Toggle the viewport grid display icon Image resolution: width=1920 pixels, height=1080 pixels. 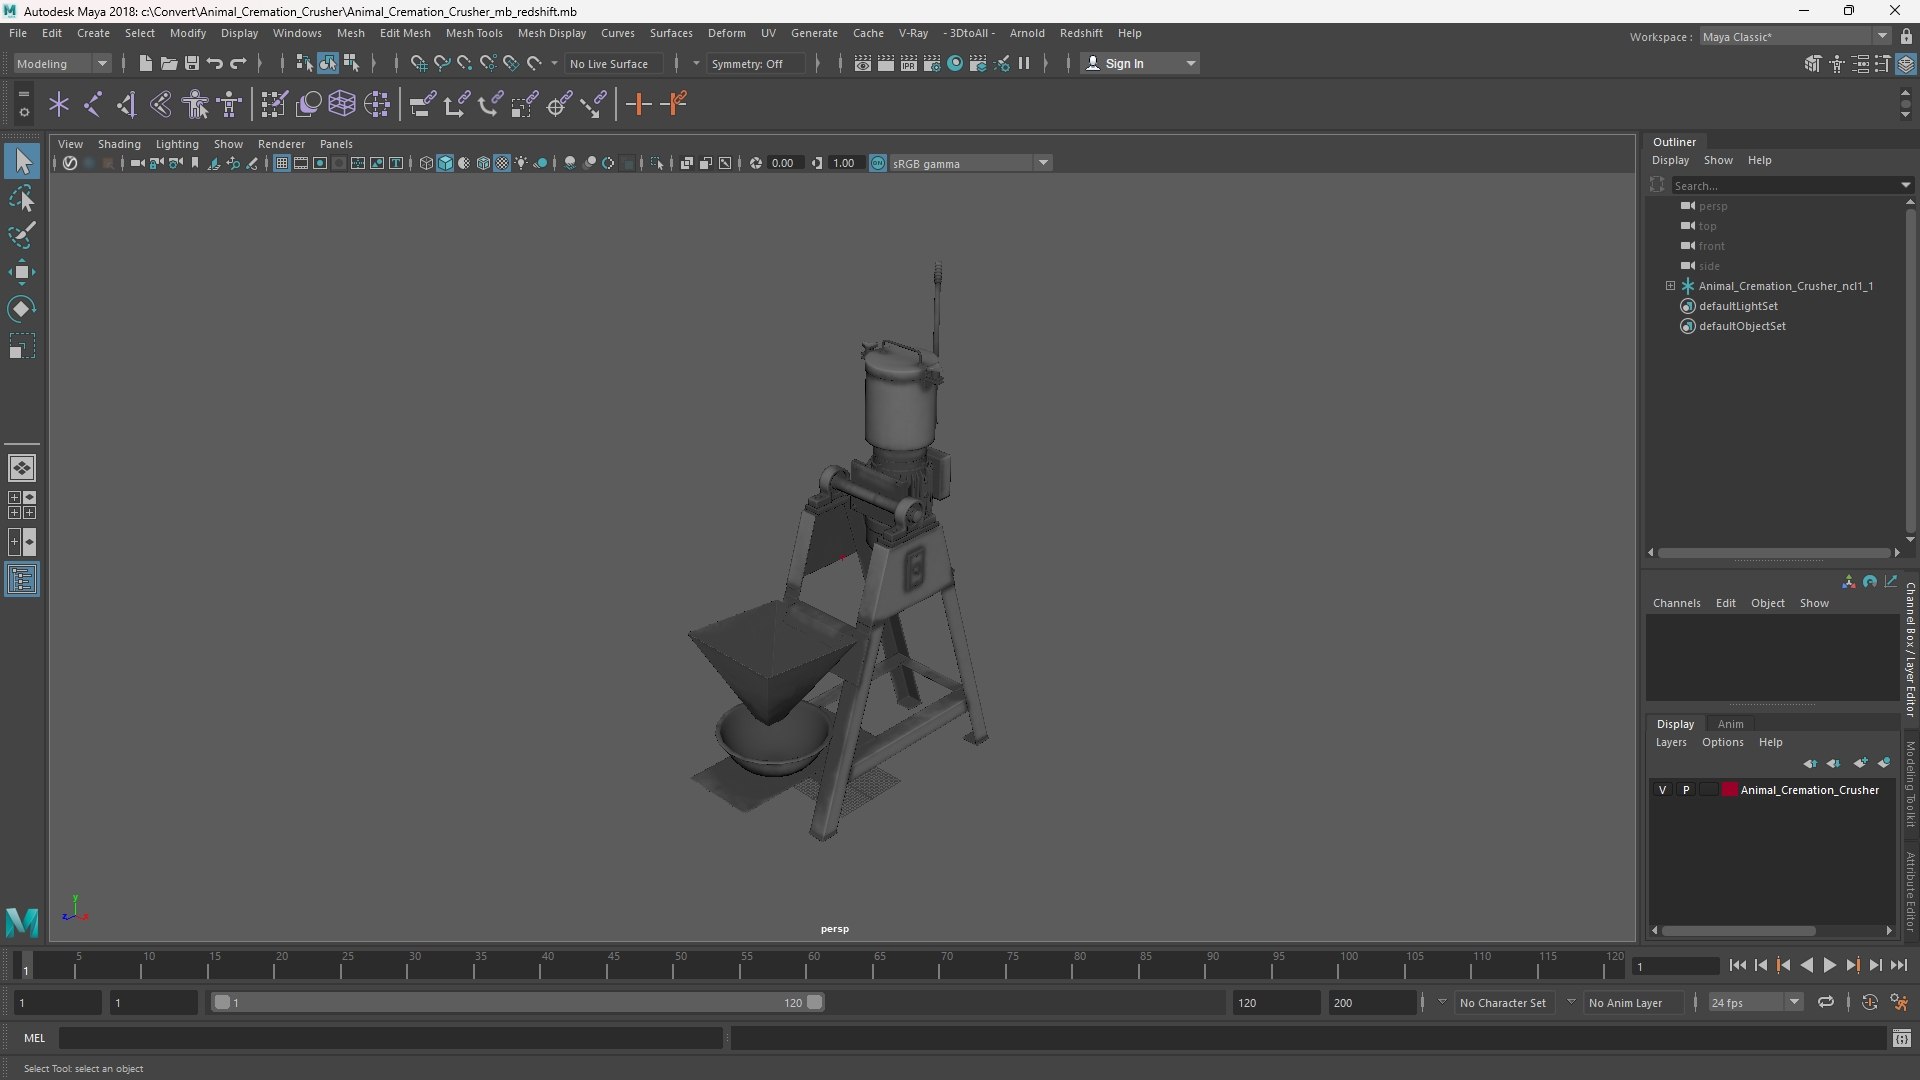(x=282, y=163)
